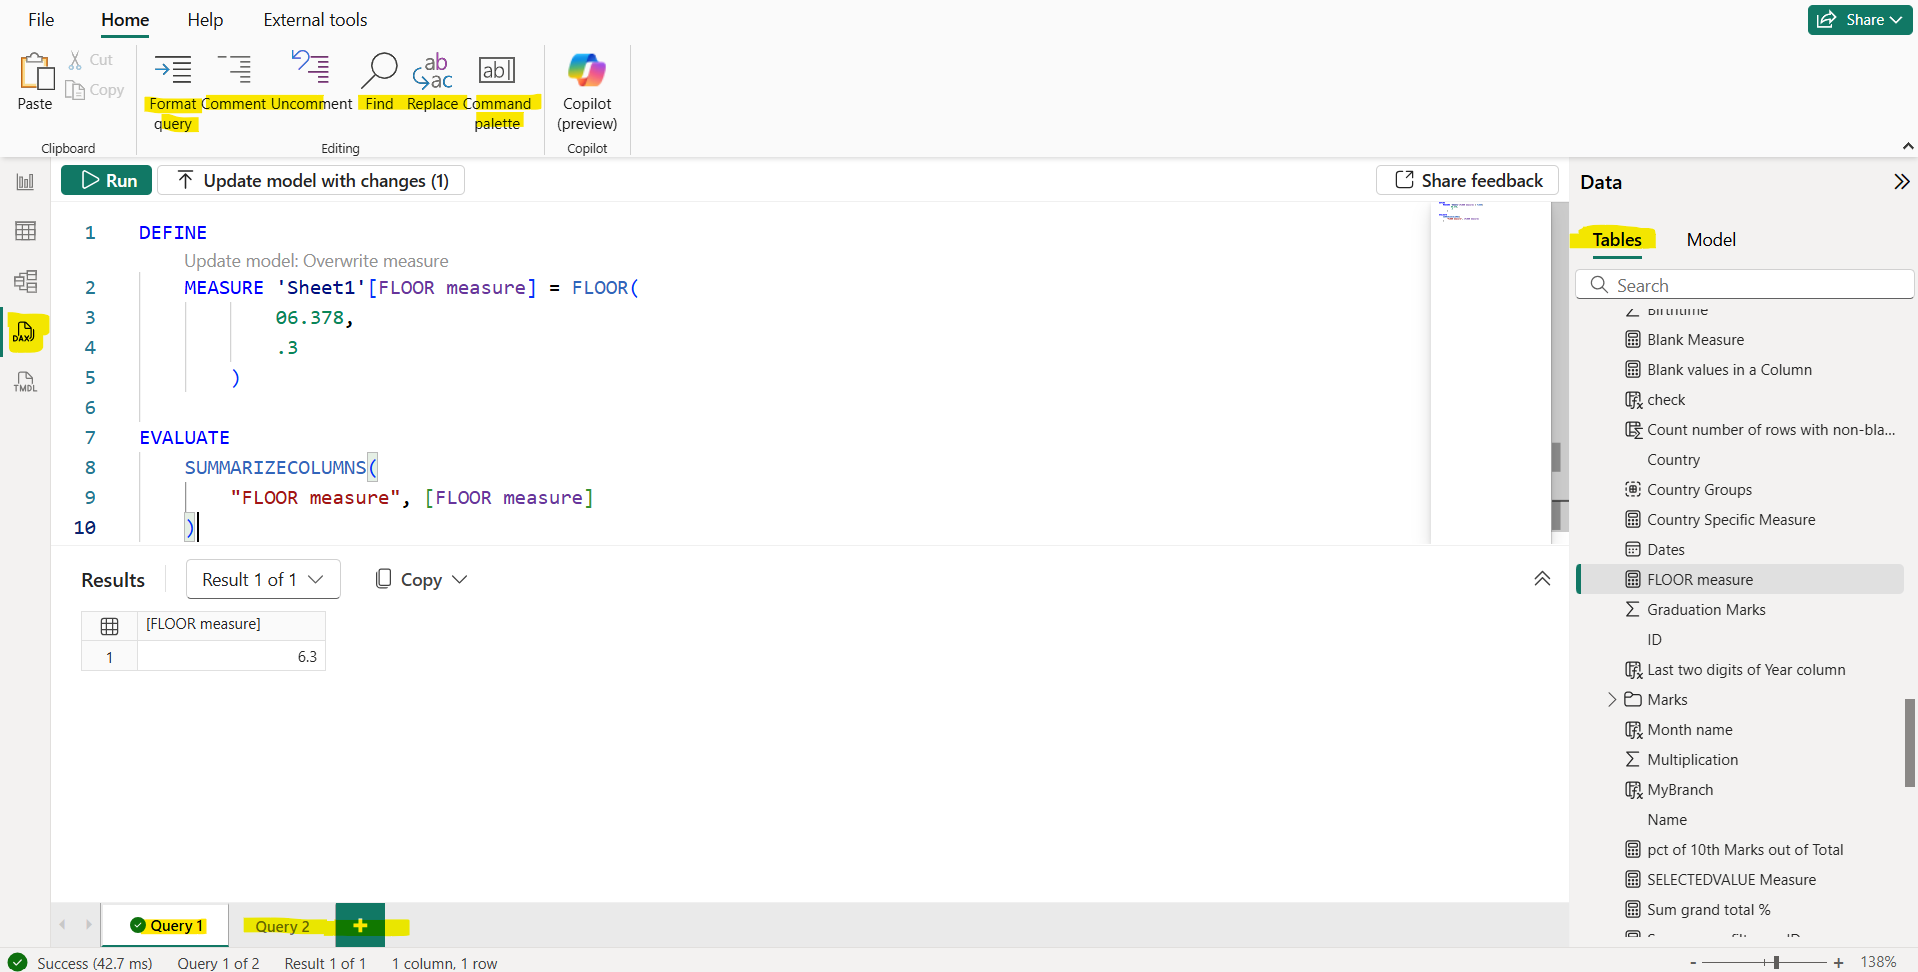Switch to the Model tab in Data pane
This screenshot has width=1918, height=972.
pos(1710,239)
